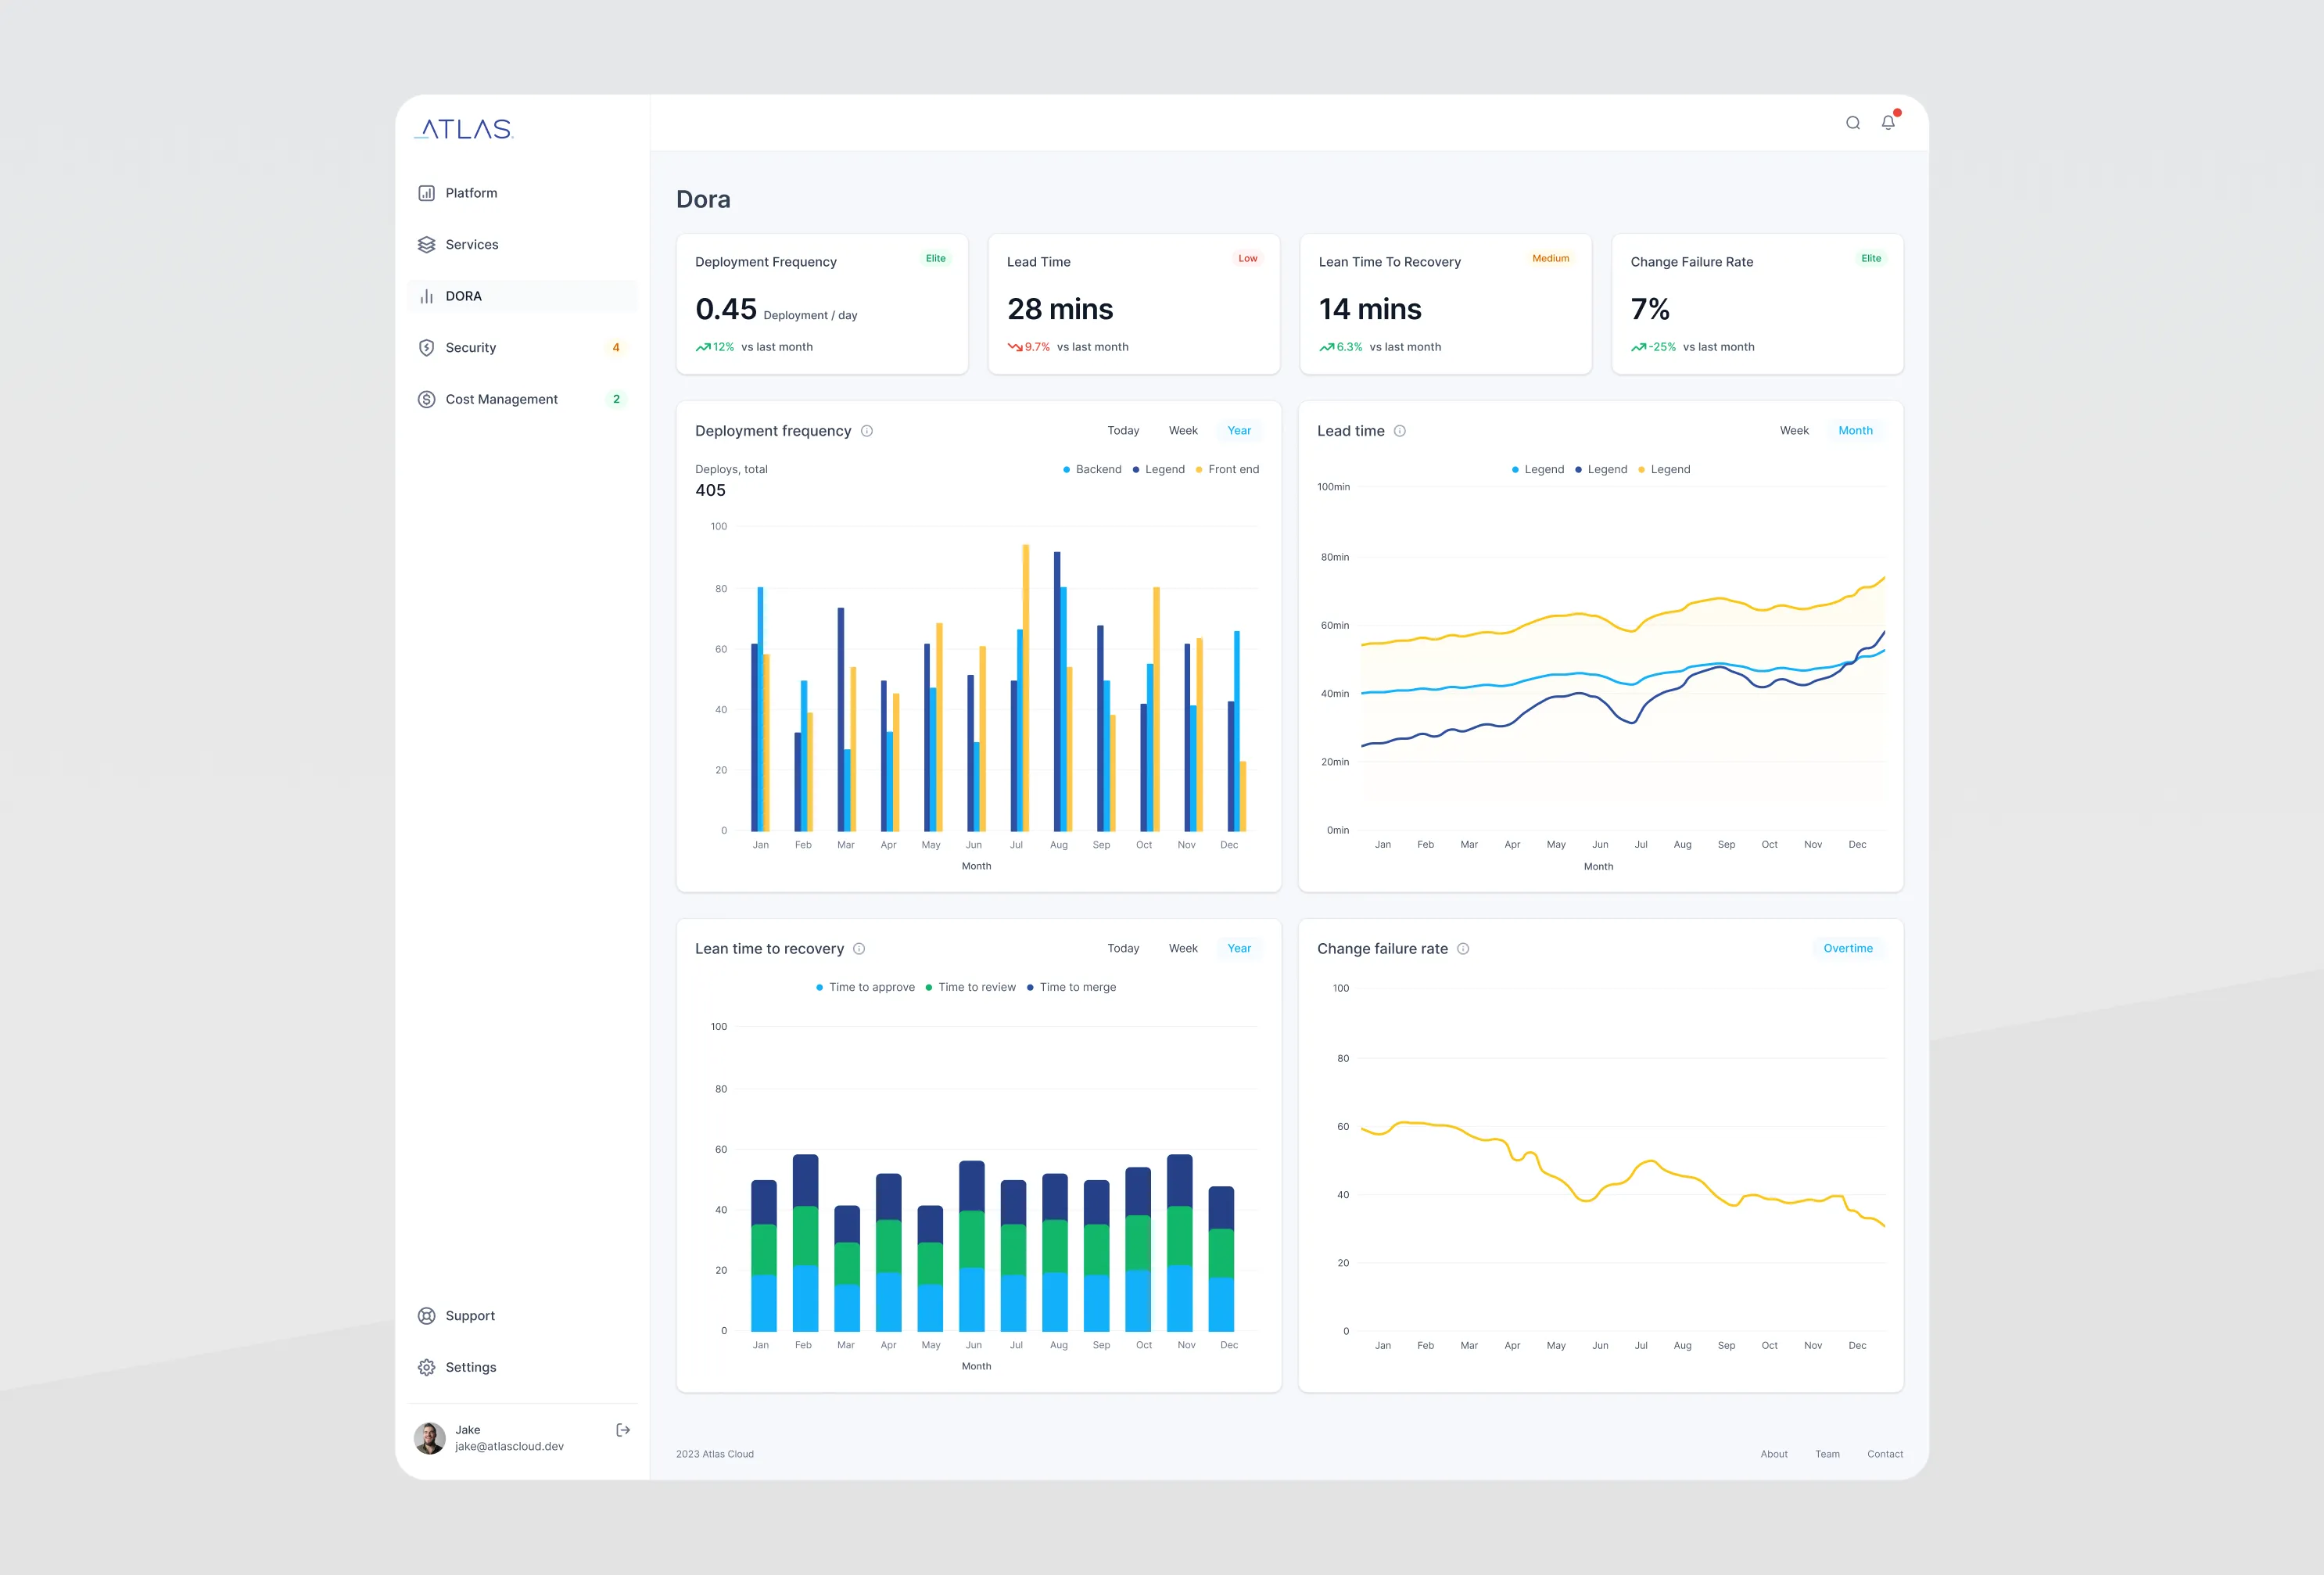2324x1575 pixels.
Task: Click Jake's profile avatar
Action: tap(430, 1438)
